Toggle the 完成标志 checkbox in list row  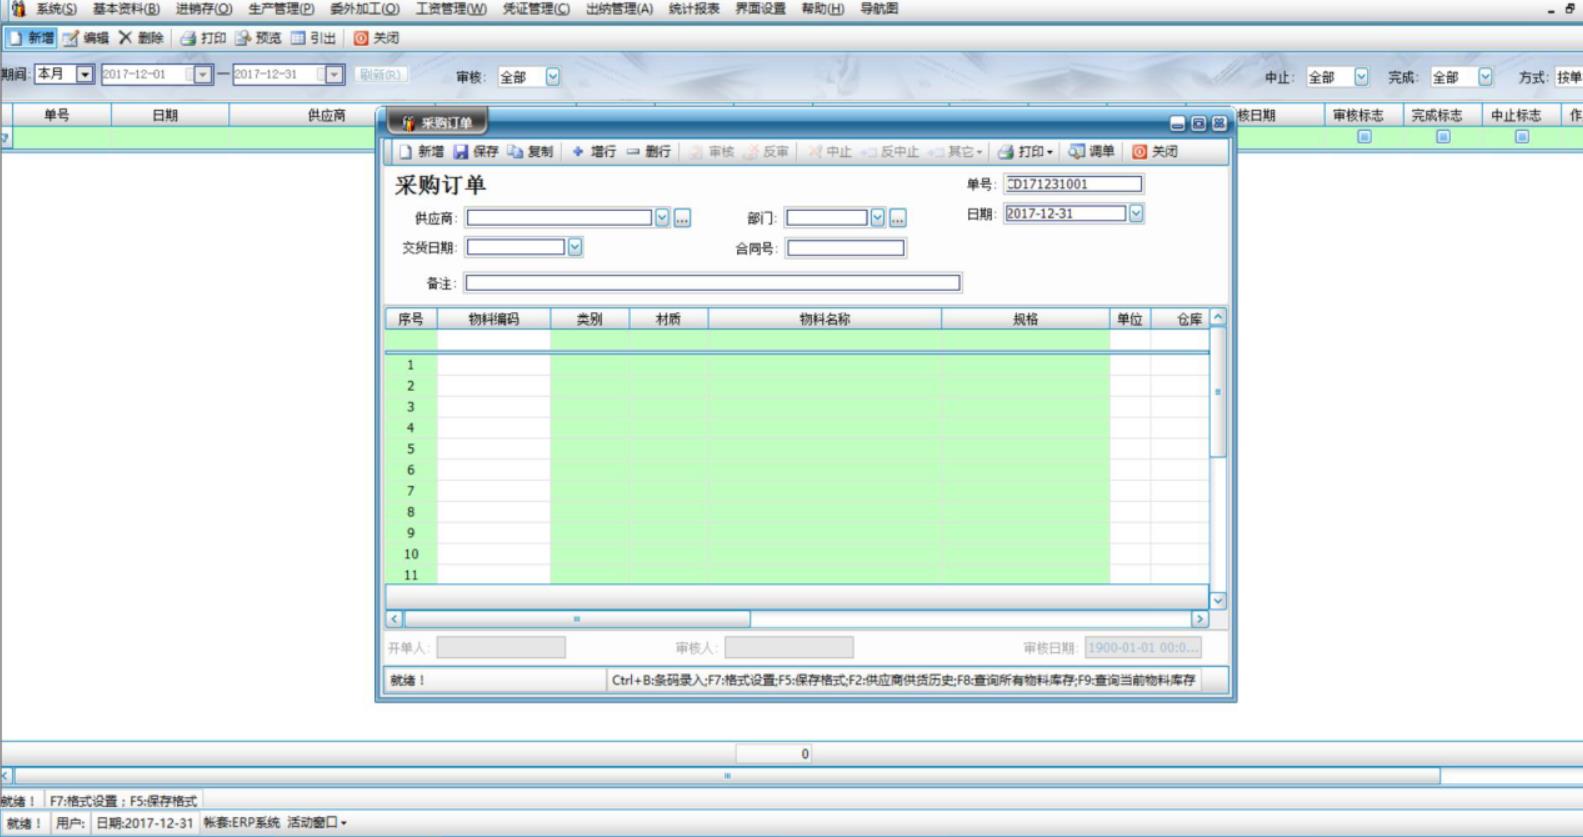(x=1443, y=137)
